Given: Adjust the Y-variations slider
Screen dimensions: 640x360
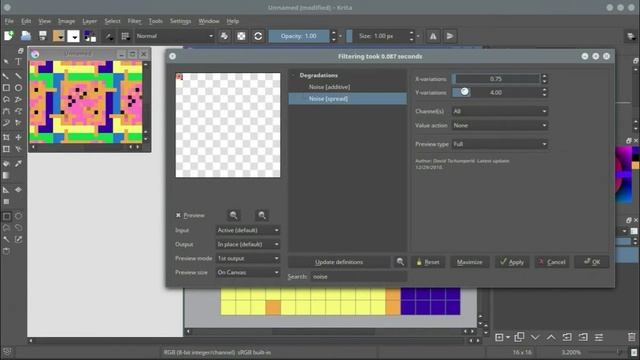Looking at the screenshot, I should 496,93.
